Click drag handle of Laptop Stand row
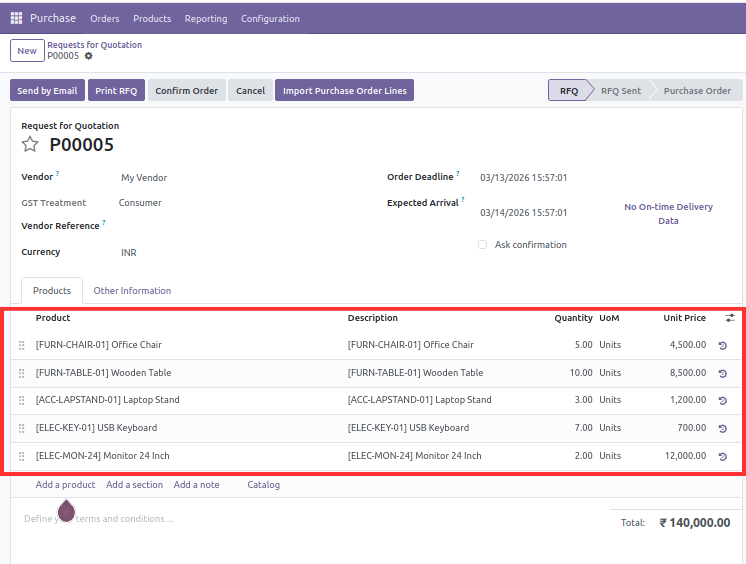 [x=21, y=400]
